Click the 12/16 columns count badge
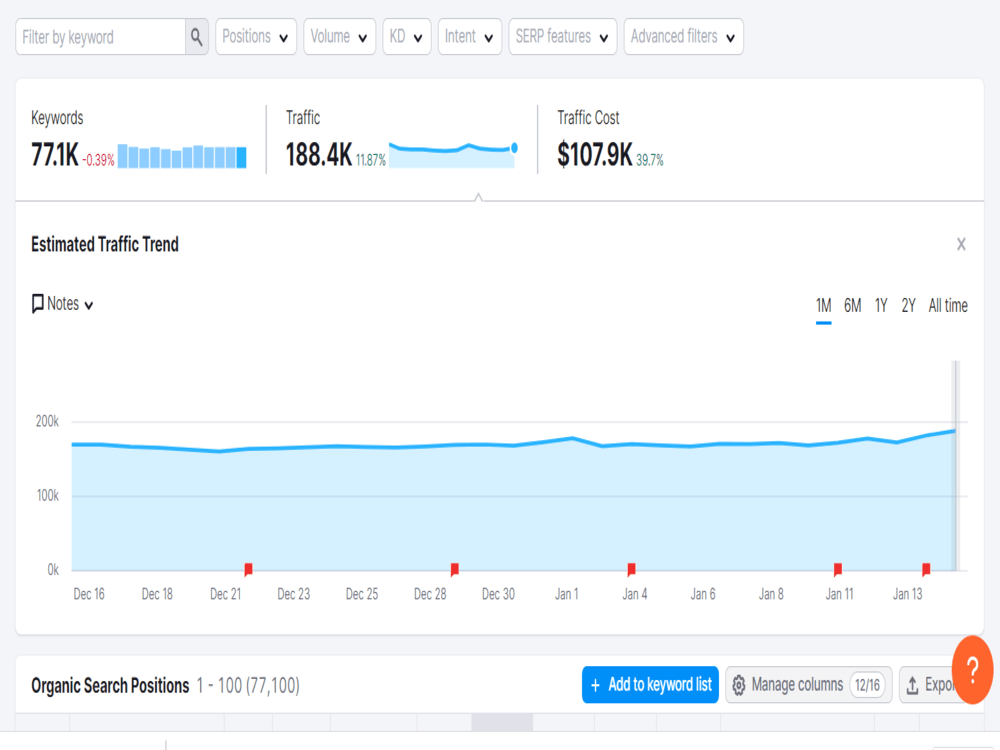Image resolution: width=1000 pixels, height=750 pixels. (x=867, y=685)
